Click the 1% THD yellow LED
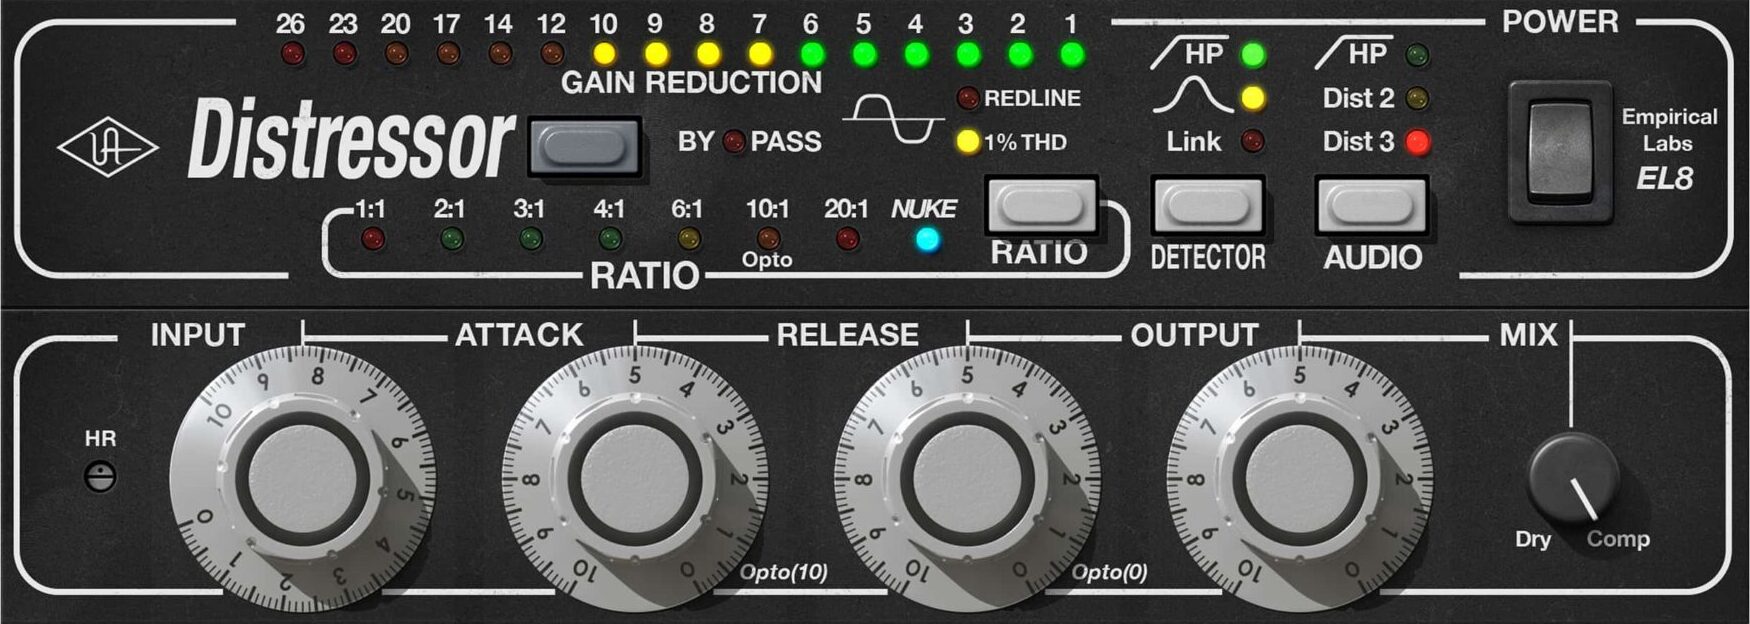Screen dimensions: 1750x624 pyautogui.click(x=967, y=142)
